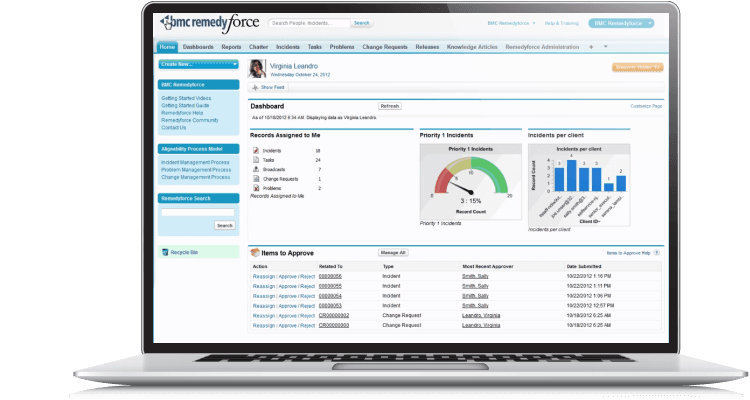The width and height of the screenshot is (750, 400).
Task: Open the Incidents tab
Action: point(287,47)
